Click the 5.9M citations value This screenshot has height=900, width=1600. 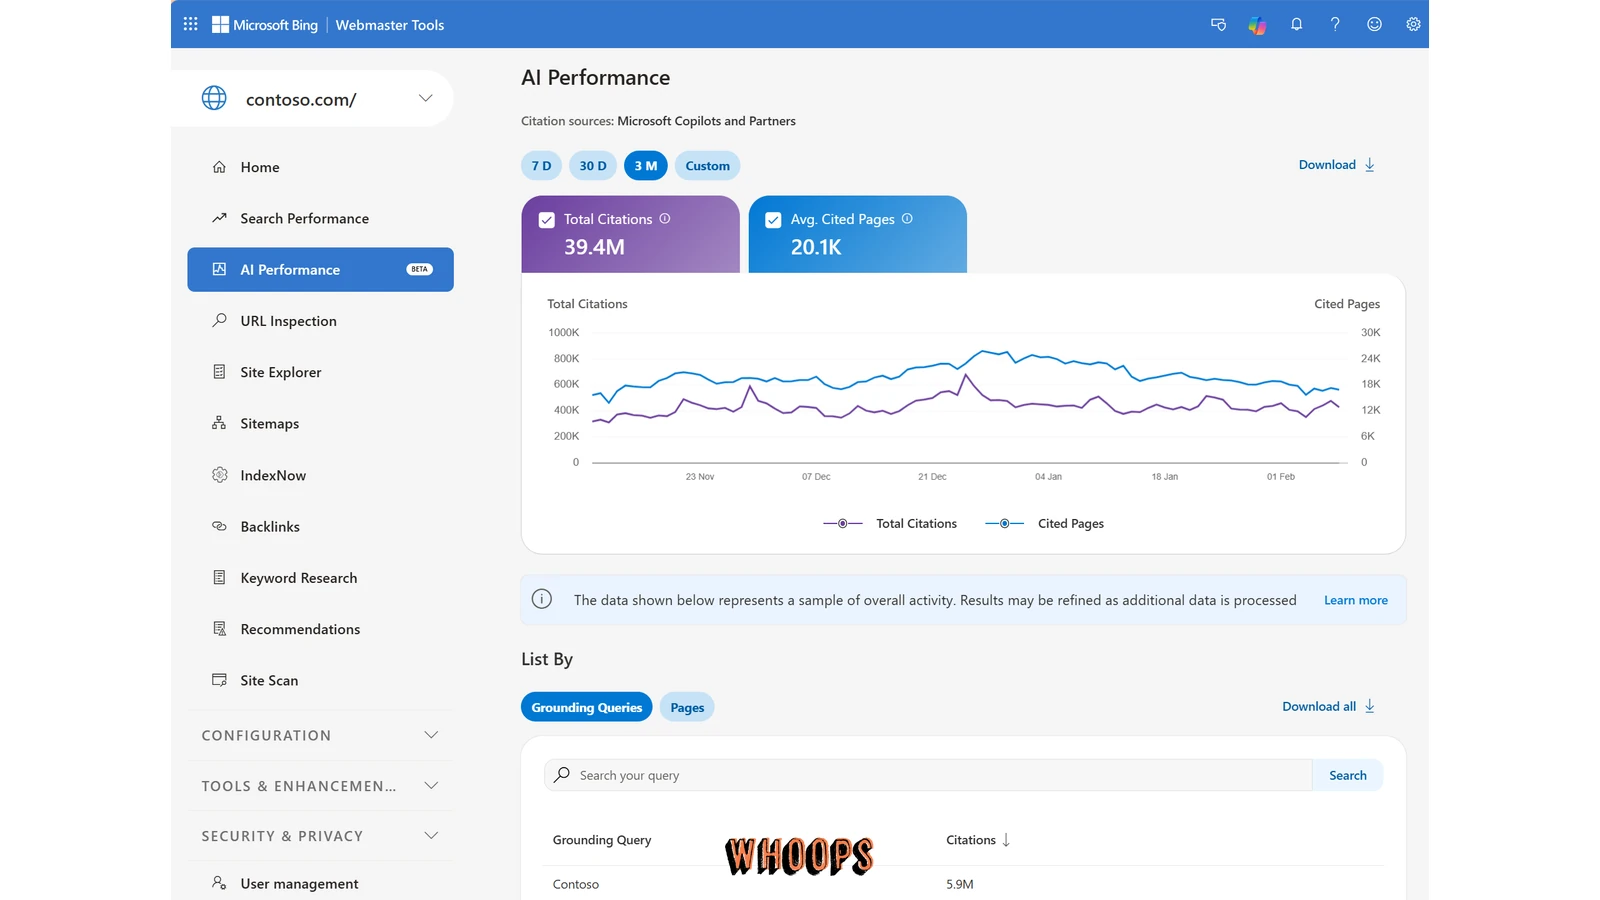coord(960,884)
